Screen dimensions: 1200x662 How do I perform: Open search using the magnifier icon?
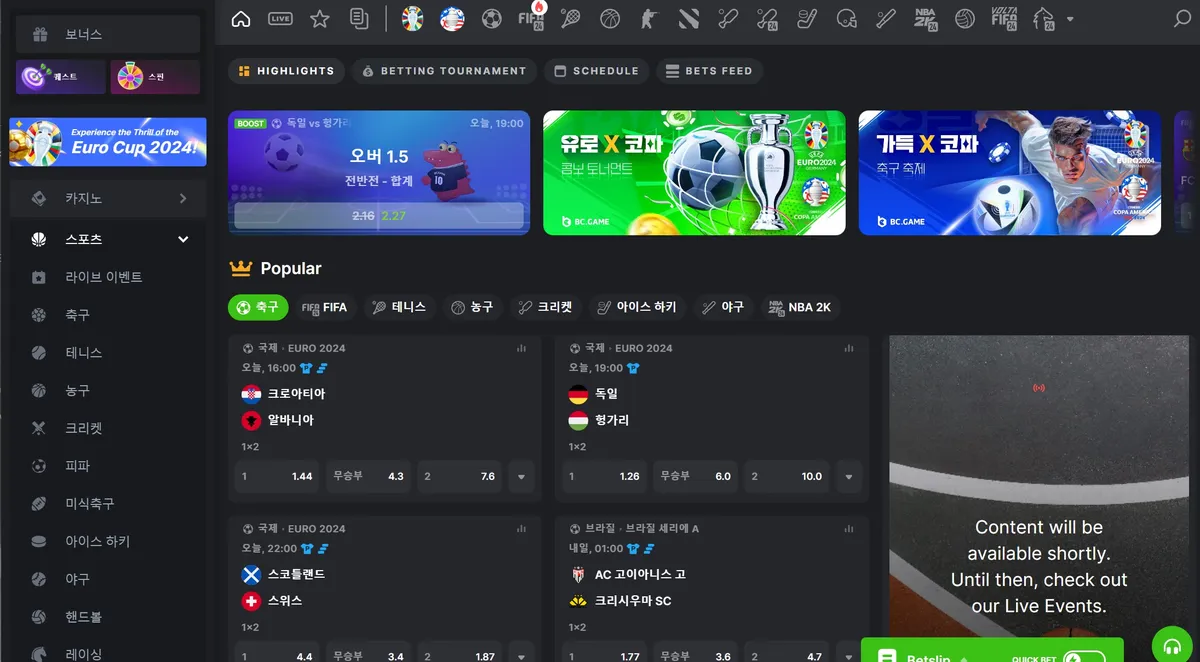pyautogui.click(x=1181, y=18)
